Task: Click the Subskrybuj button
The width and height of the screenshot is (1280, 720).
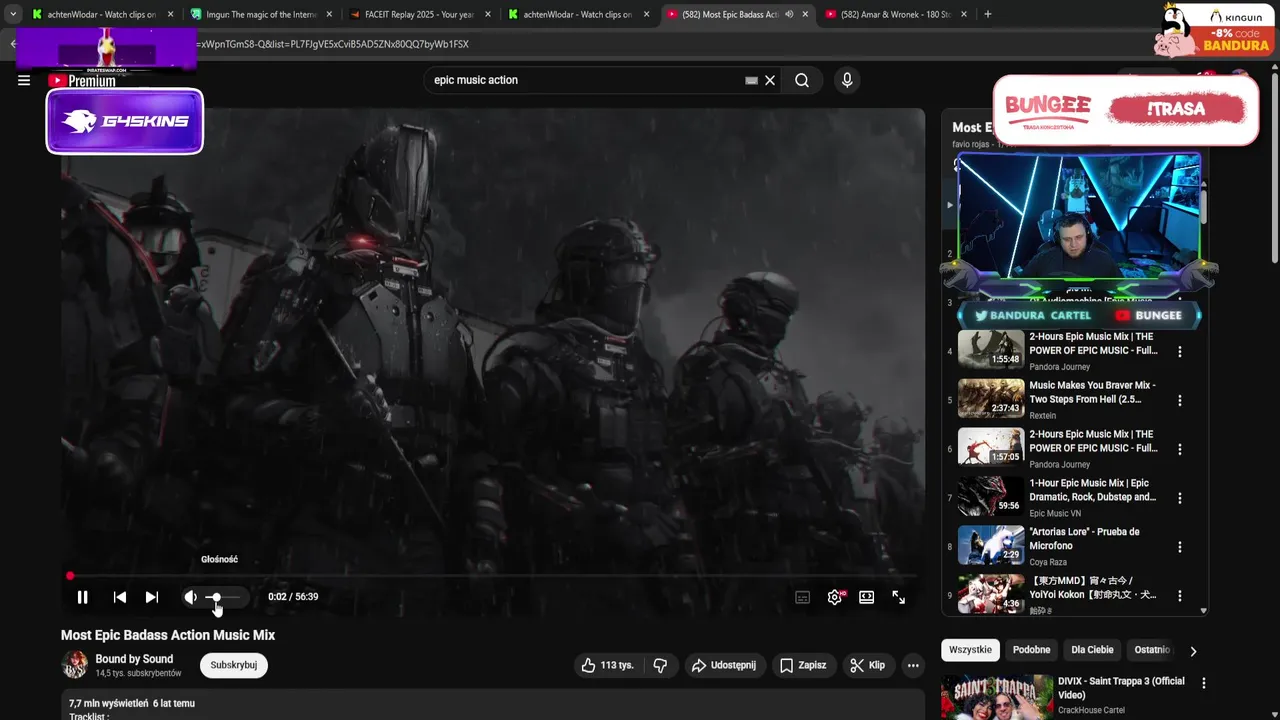Action: coord(234,665)
